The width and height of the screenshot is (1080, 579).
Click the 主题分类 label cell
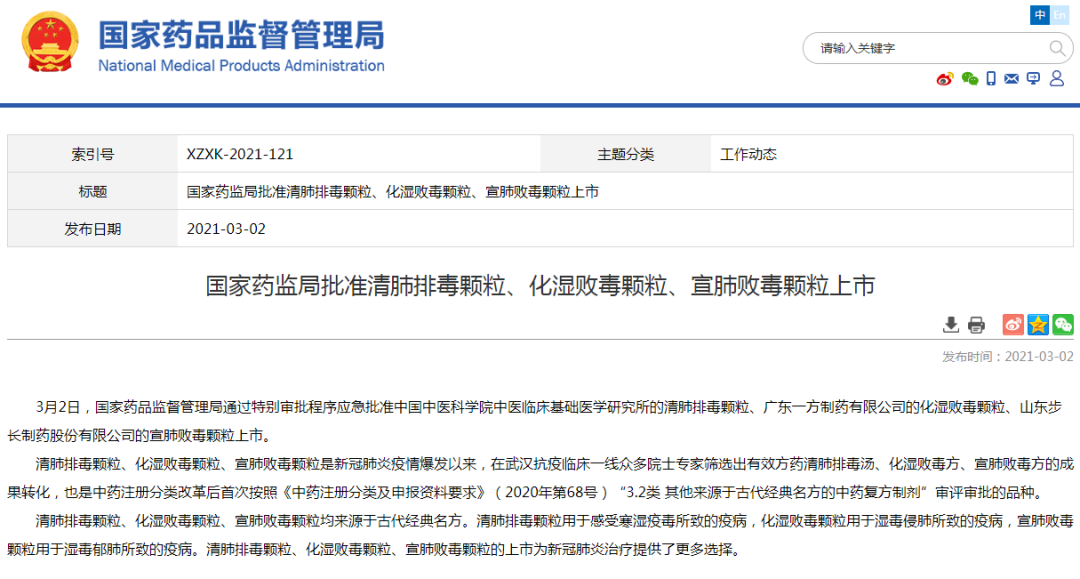coord(625,154)
